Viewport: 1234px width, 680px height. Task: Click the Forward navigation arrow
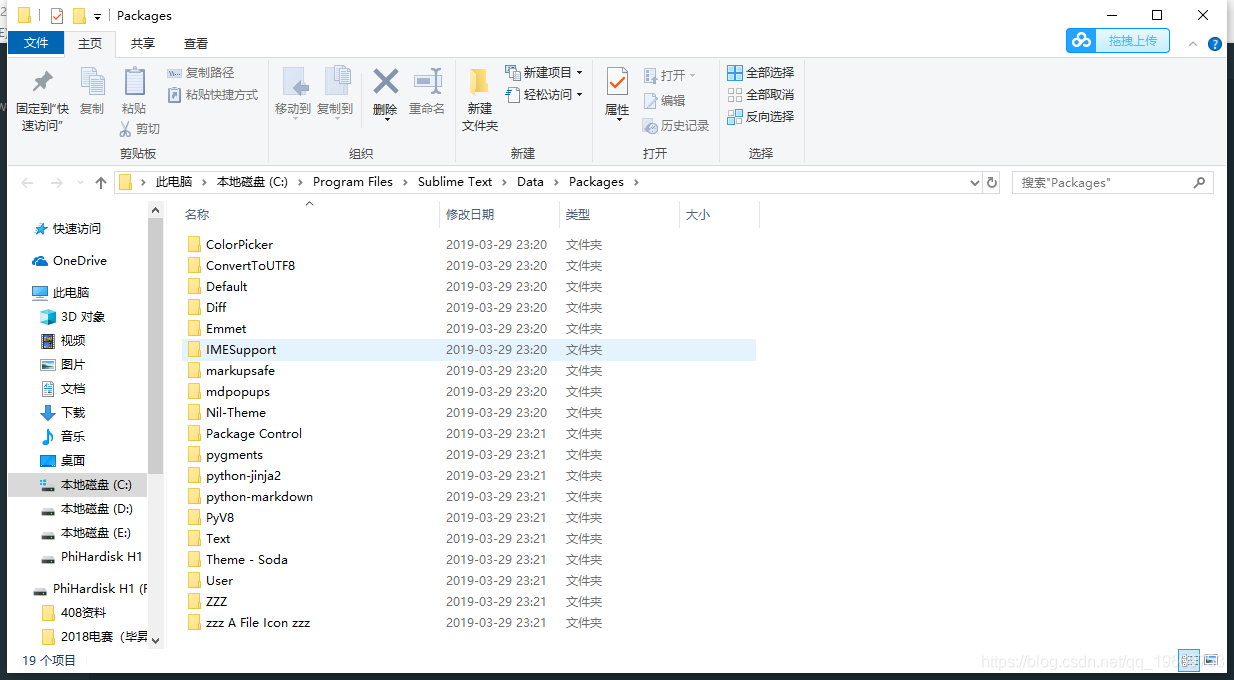click(x=57, y=183)
